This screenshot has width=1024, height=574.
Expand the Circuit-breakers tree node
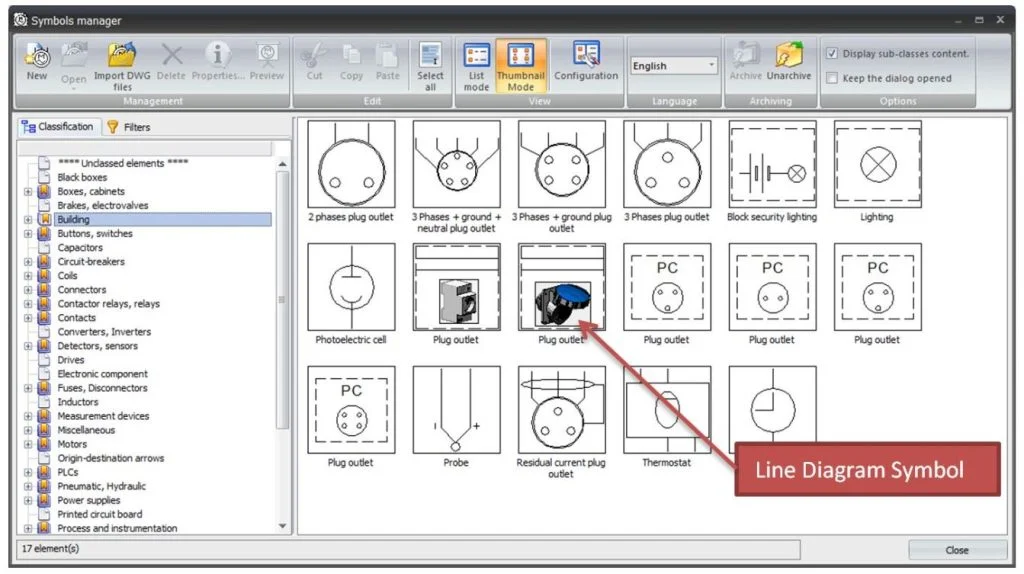coord(28,262)
